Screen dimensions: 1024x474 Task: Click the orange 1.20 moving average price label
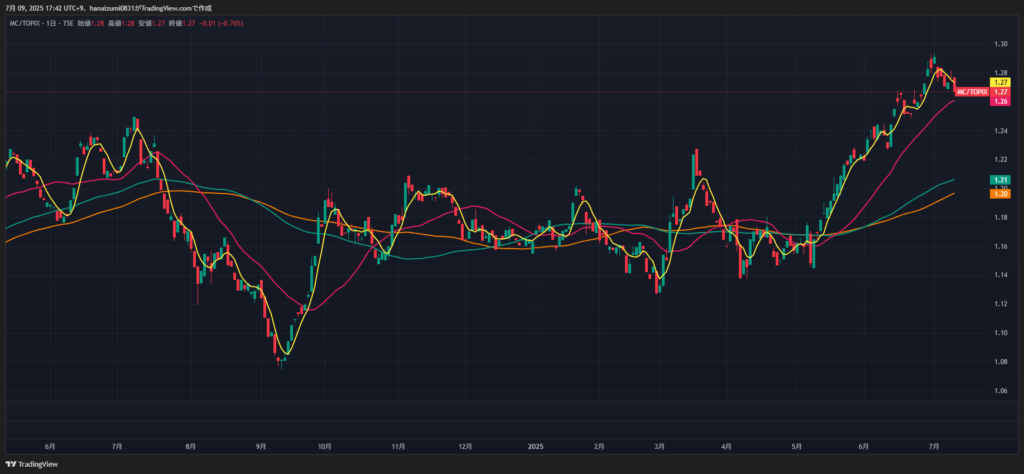1000,194
